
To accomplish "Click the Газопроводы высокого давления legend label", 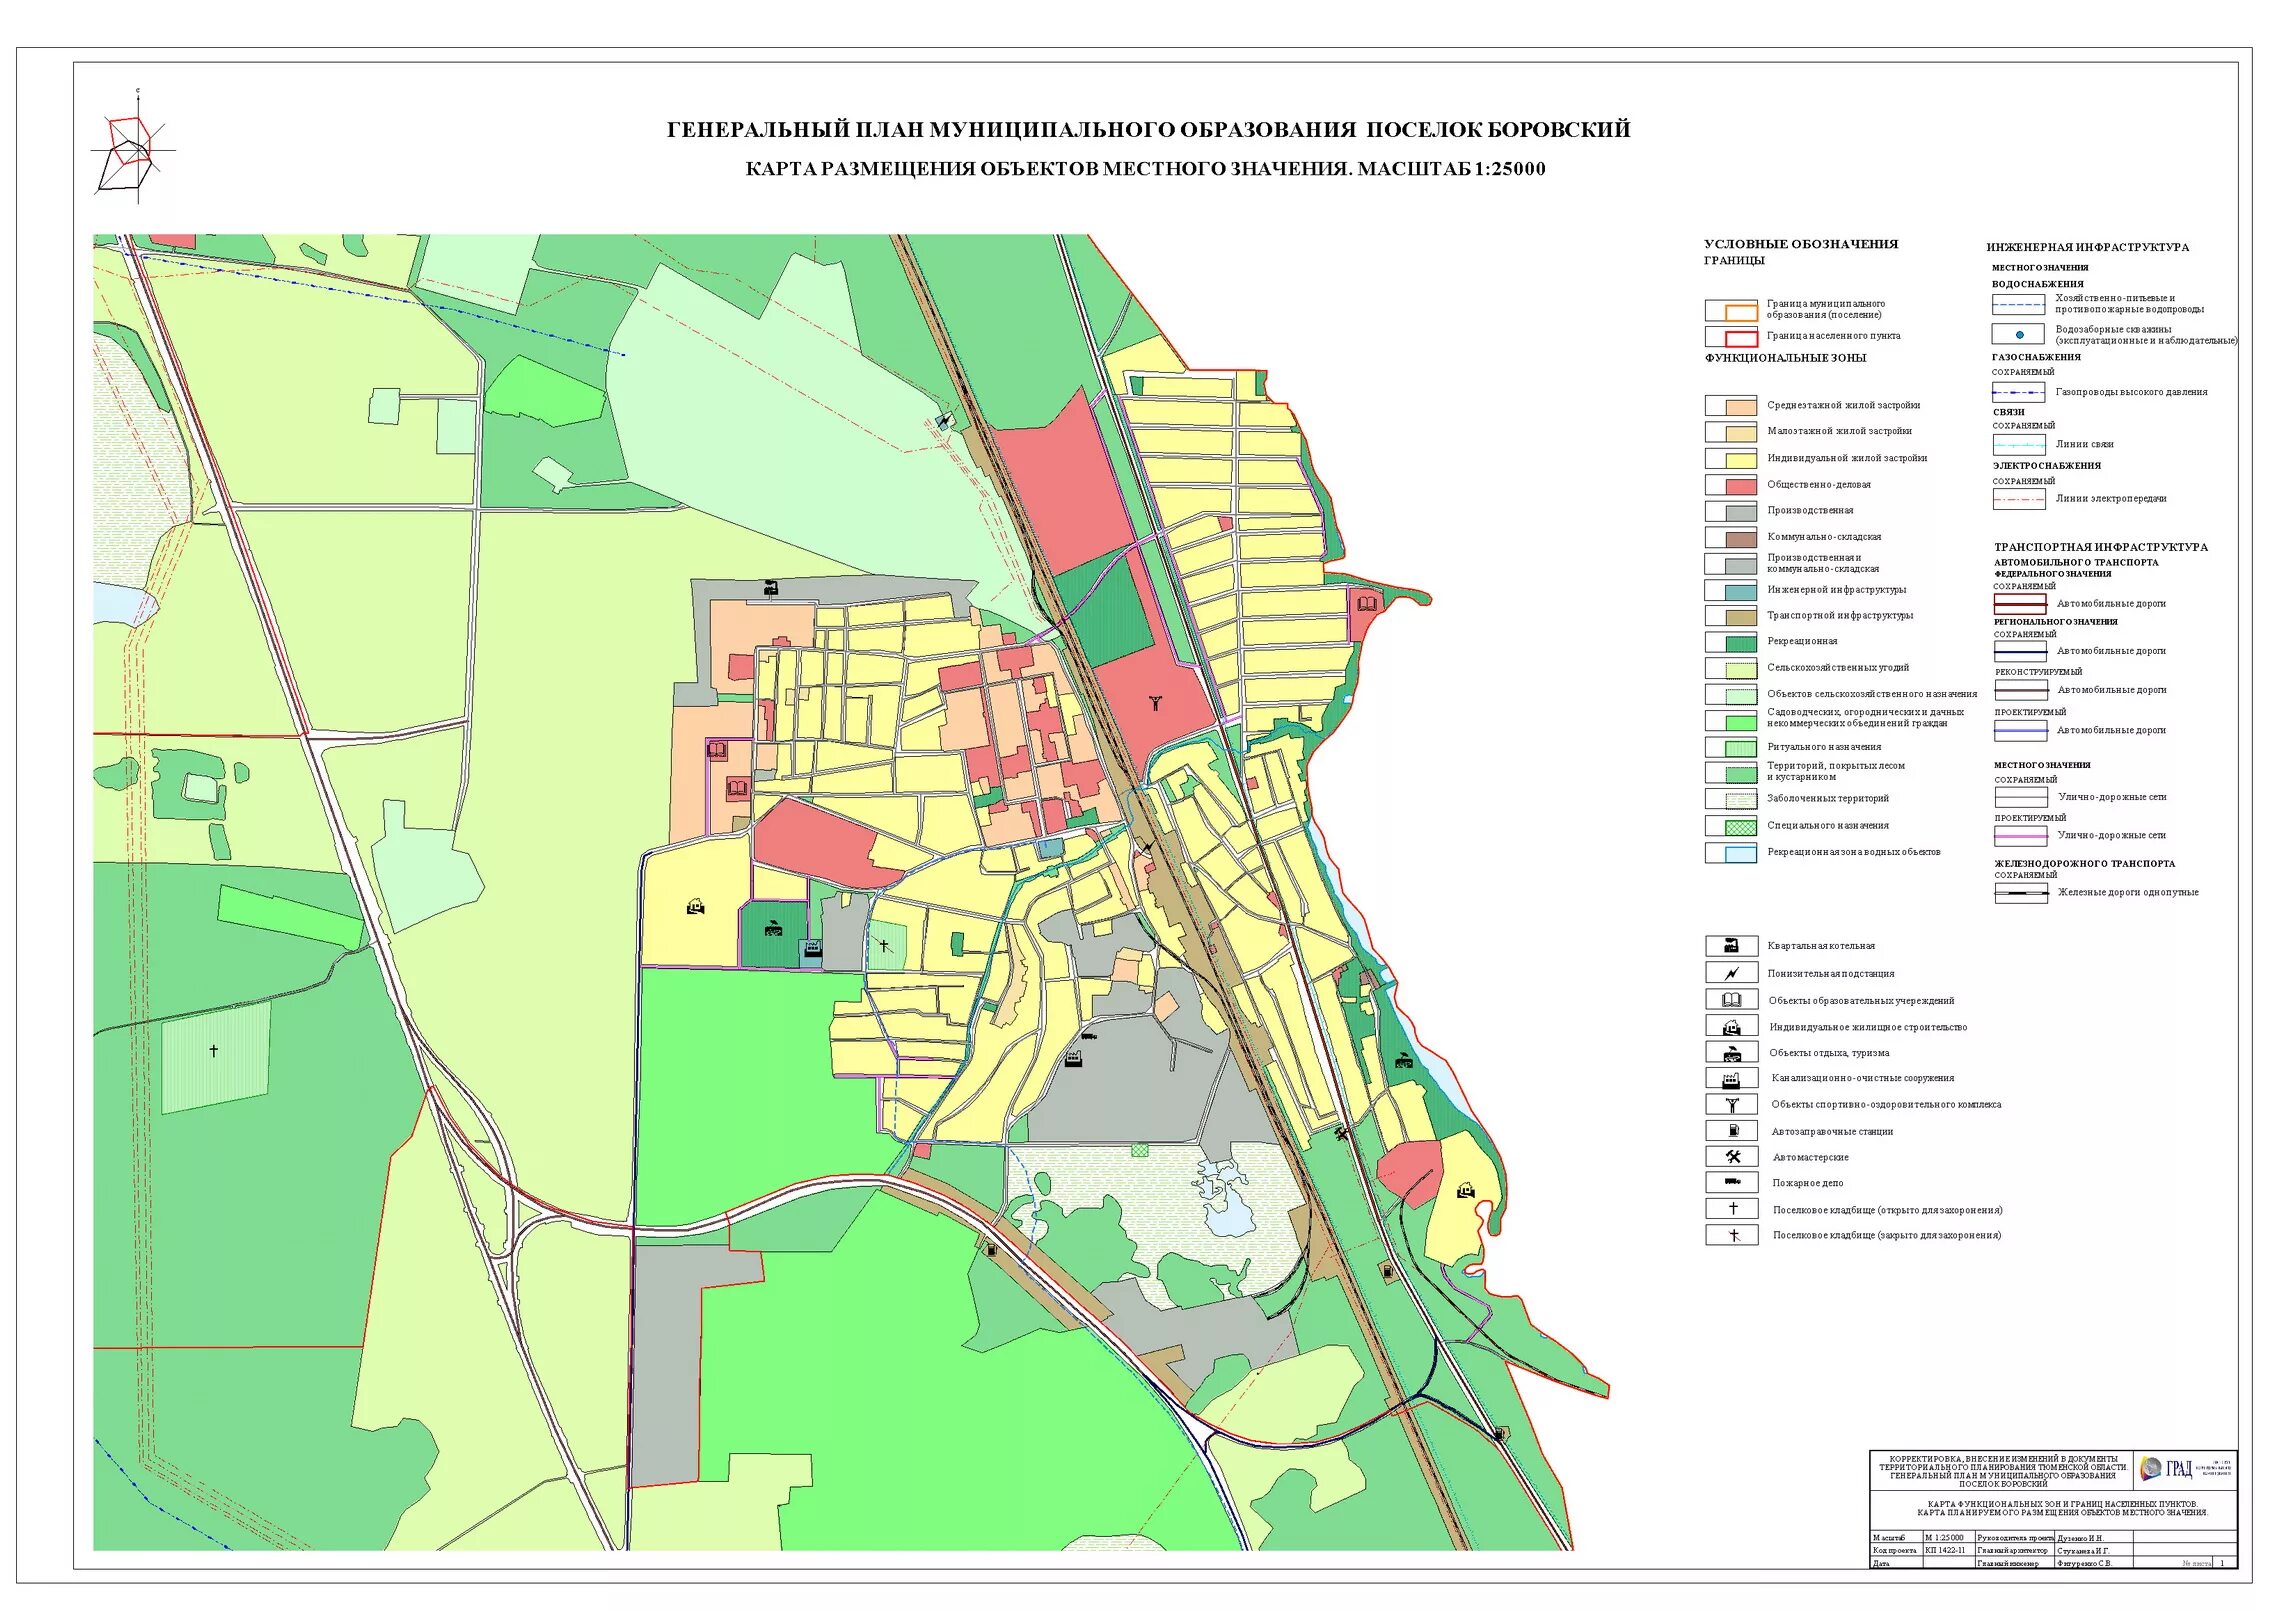I will tap(2131, 392).
